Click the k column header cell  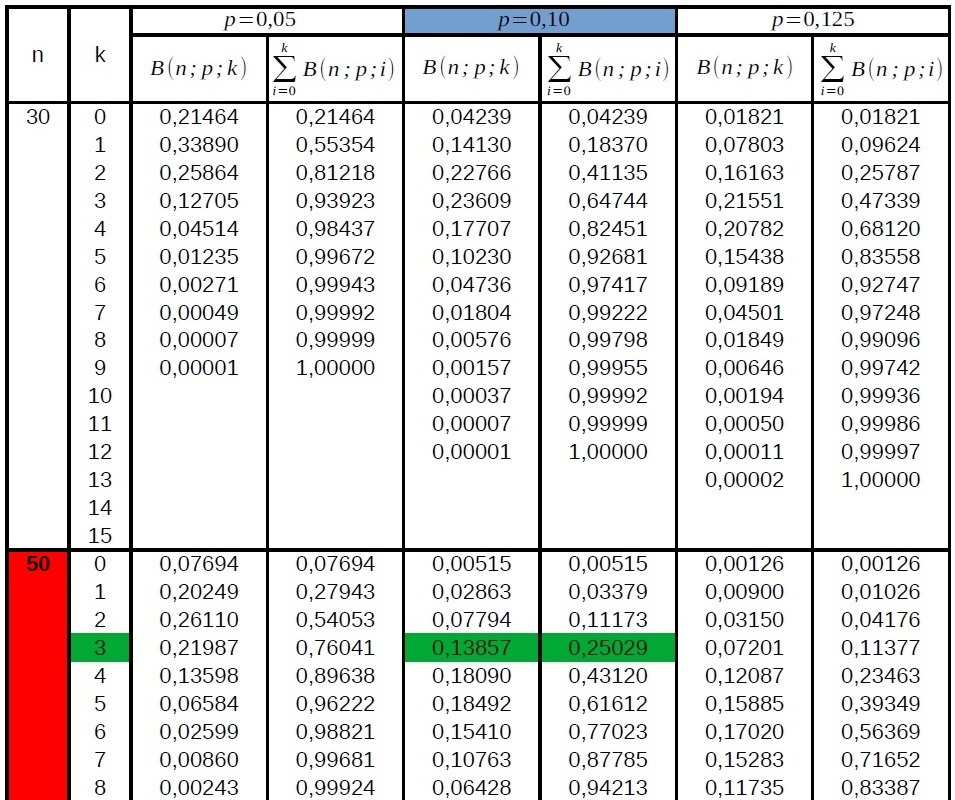(x=100, y=55)
